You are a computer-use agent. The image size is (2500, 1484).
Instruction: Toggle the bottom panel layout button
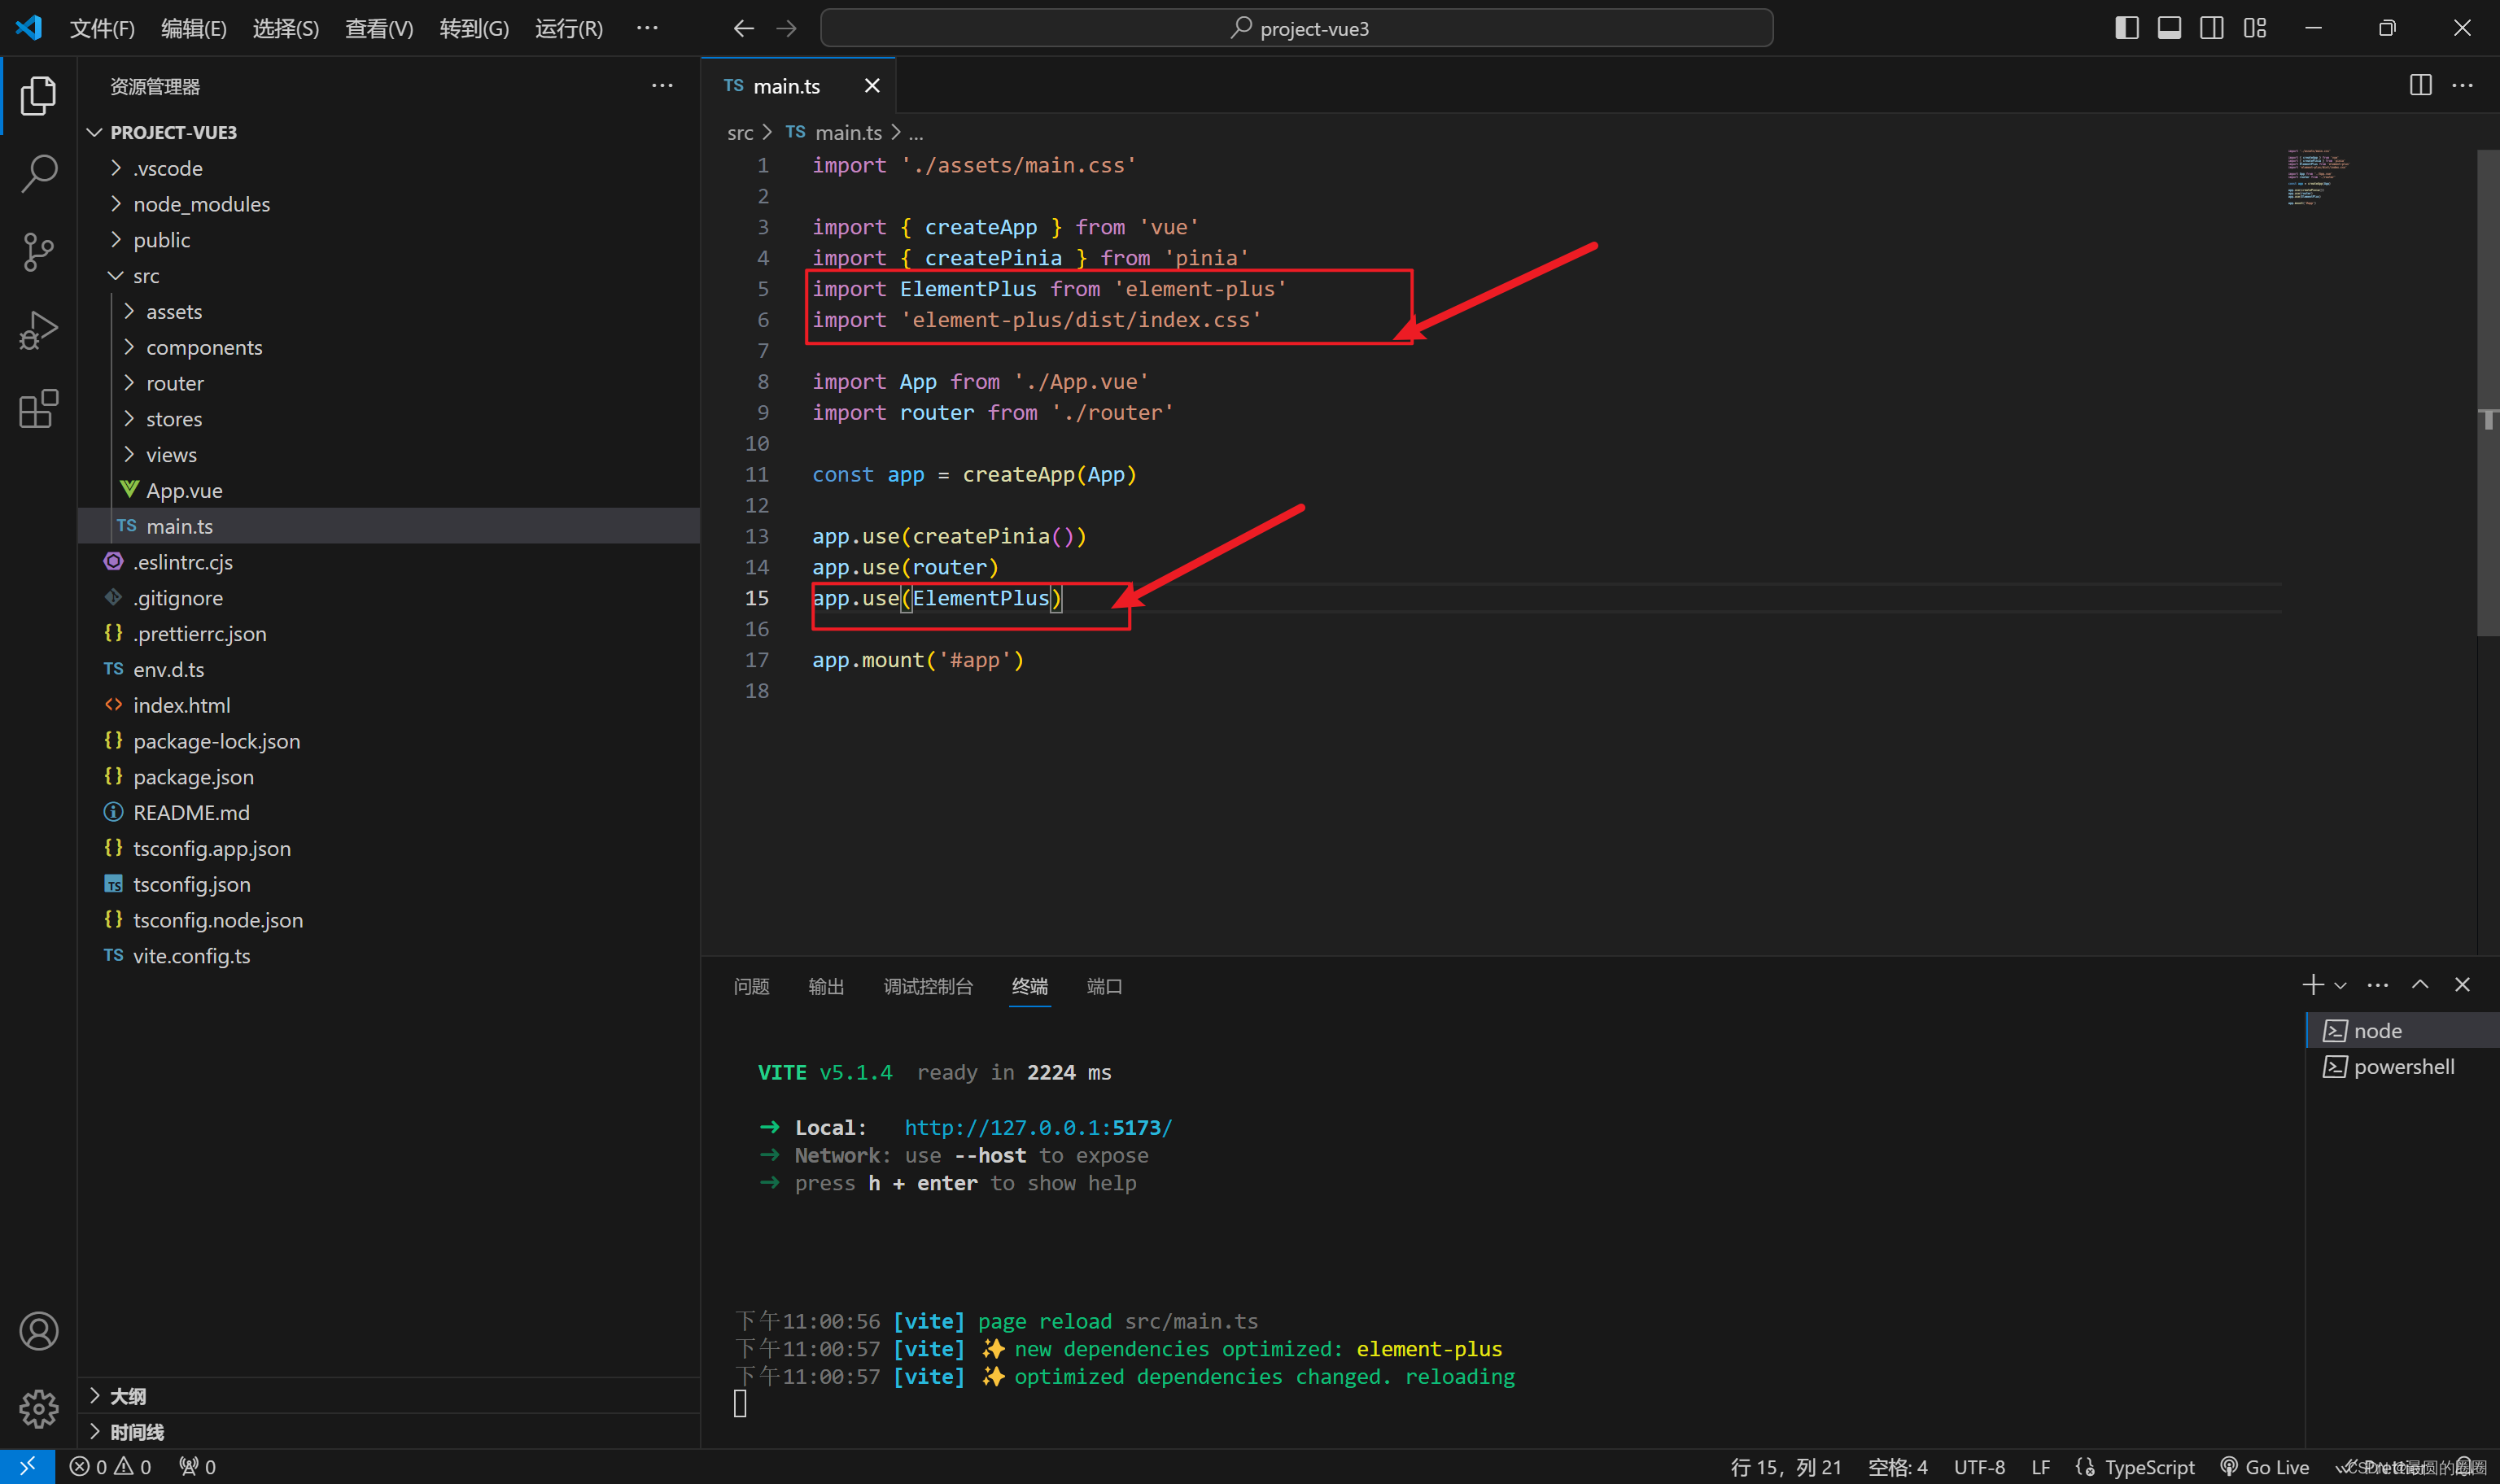pos(2169,28)
